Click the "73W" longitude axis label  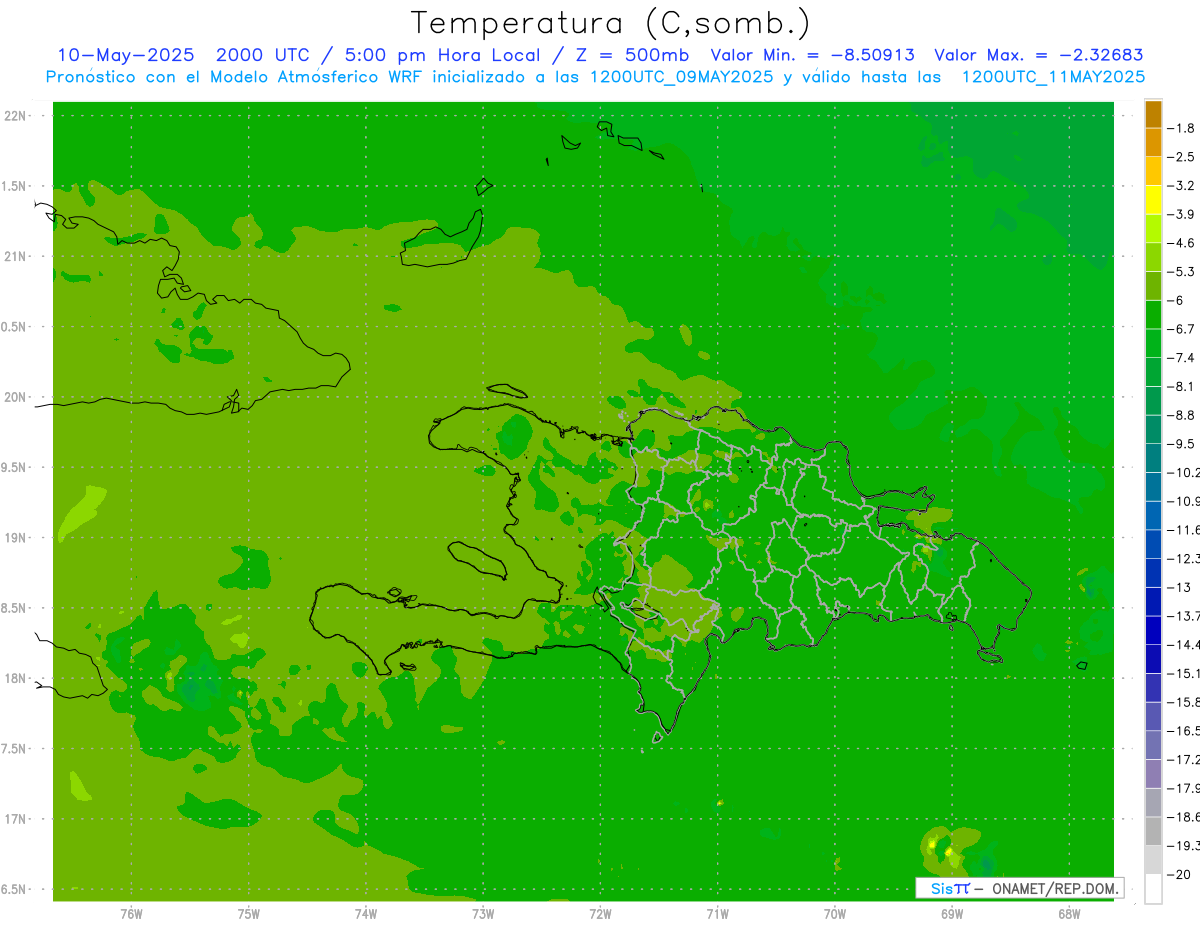[x=483, y=914]
